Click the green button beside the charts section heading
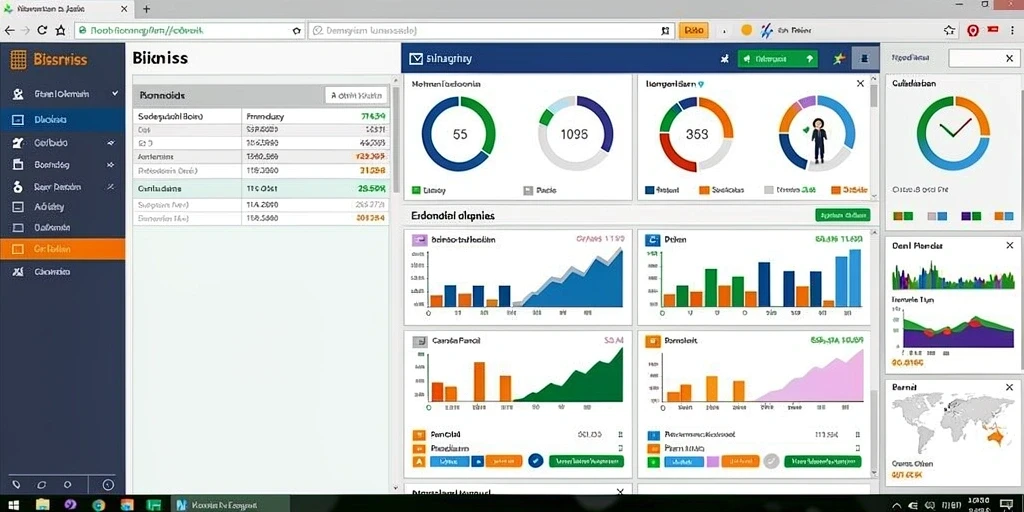This screenshot has width=1024, height=512. click(x=842, y=215)
